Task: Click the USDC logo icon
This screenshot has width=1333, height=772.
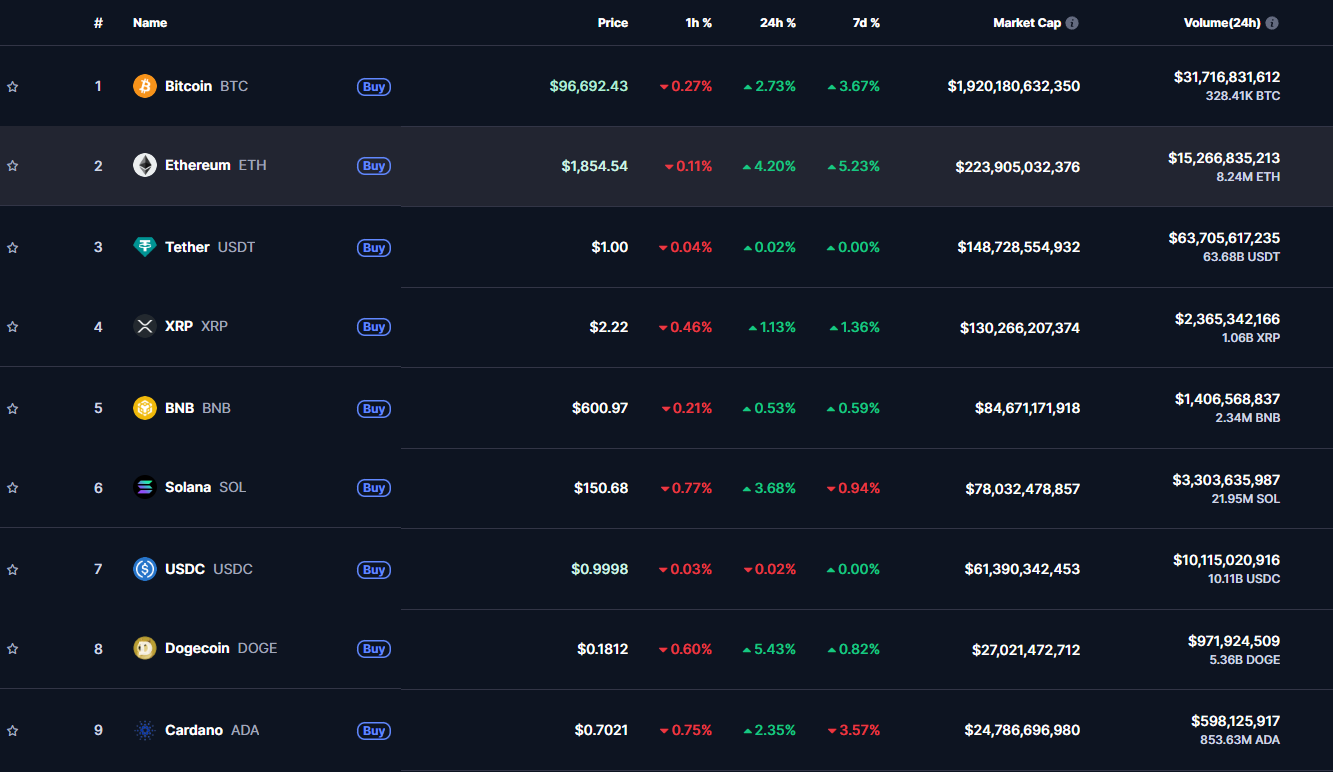Action: (145, 569)
